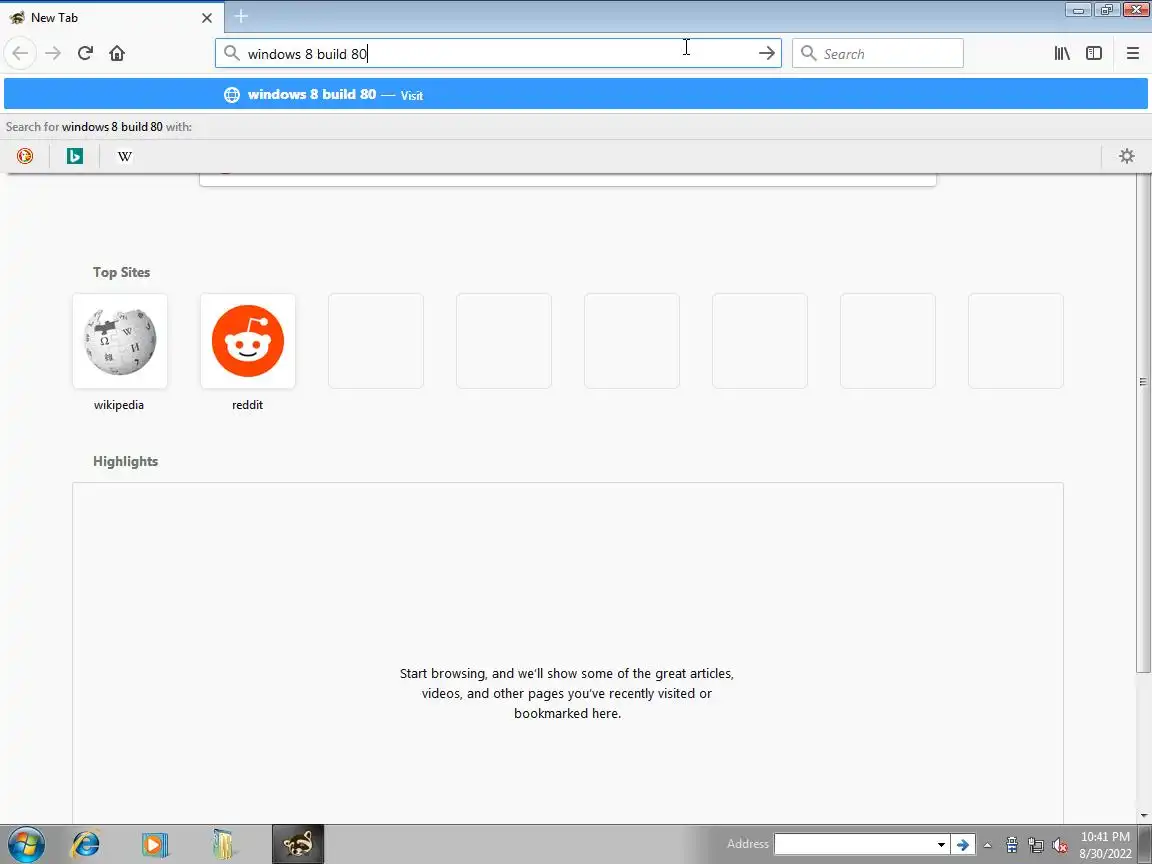Click the forward navigation arrow
Image resolution: width=1152 pixels, height=864 pixels.
[53, 53]
